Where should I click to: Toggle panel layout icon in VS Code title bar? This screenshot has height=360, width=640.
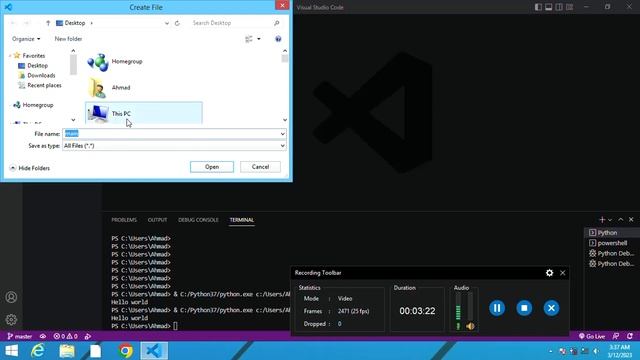[549, 7]
